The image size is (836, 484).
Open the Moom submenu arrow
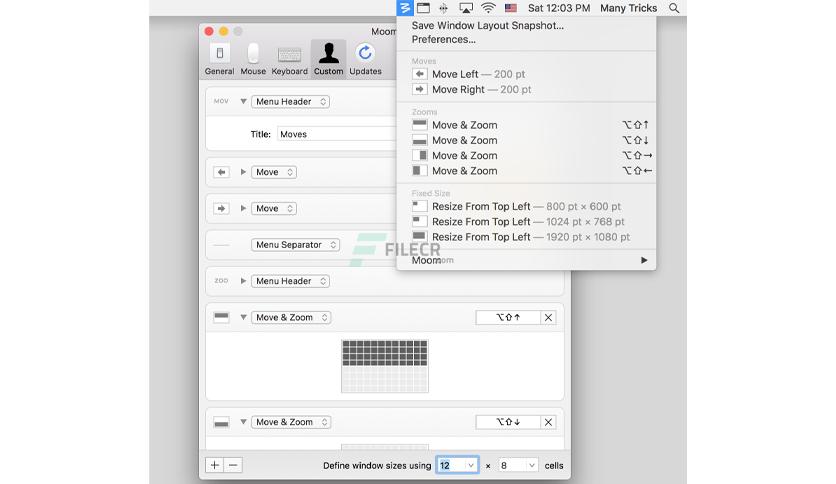tap(644, 260)
